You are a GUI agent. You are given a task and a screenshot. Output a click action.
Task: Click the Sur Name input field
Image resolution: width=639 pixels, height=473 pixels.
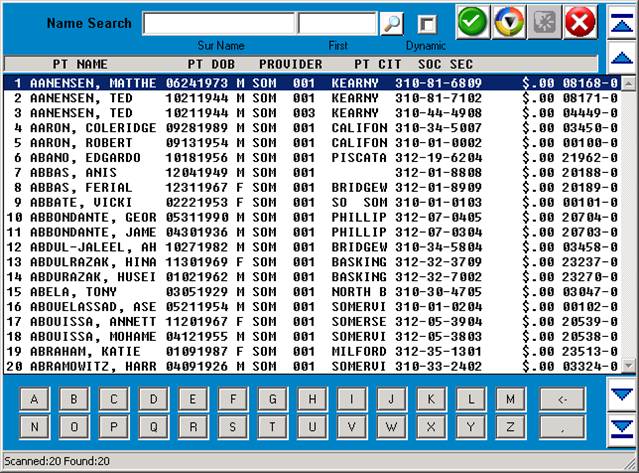pyautogui.click(x=218, y=23)
